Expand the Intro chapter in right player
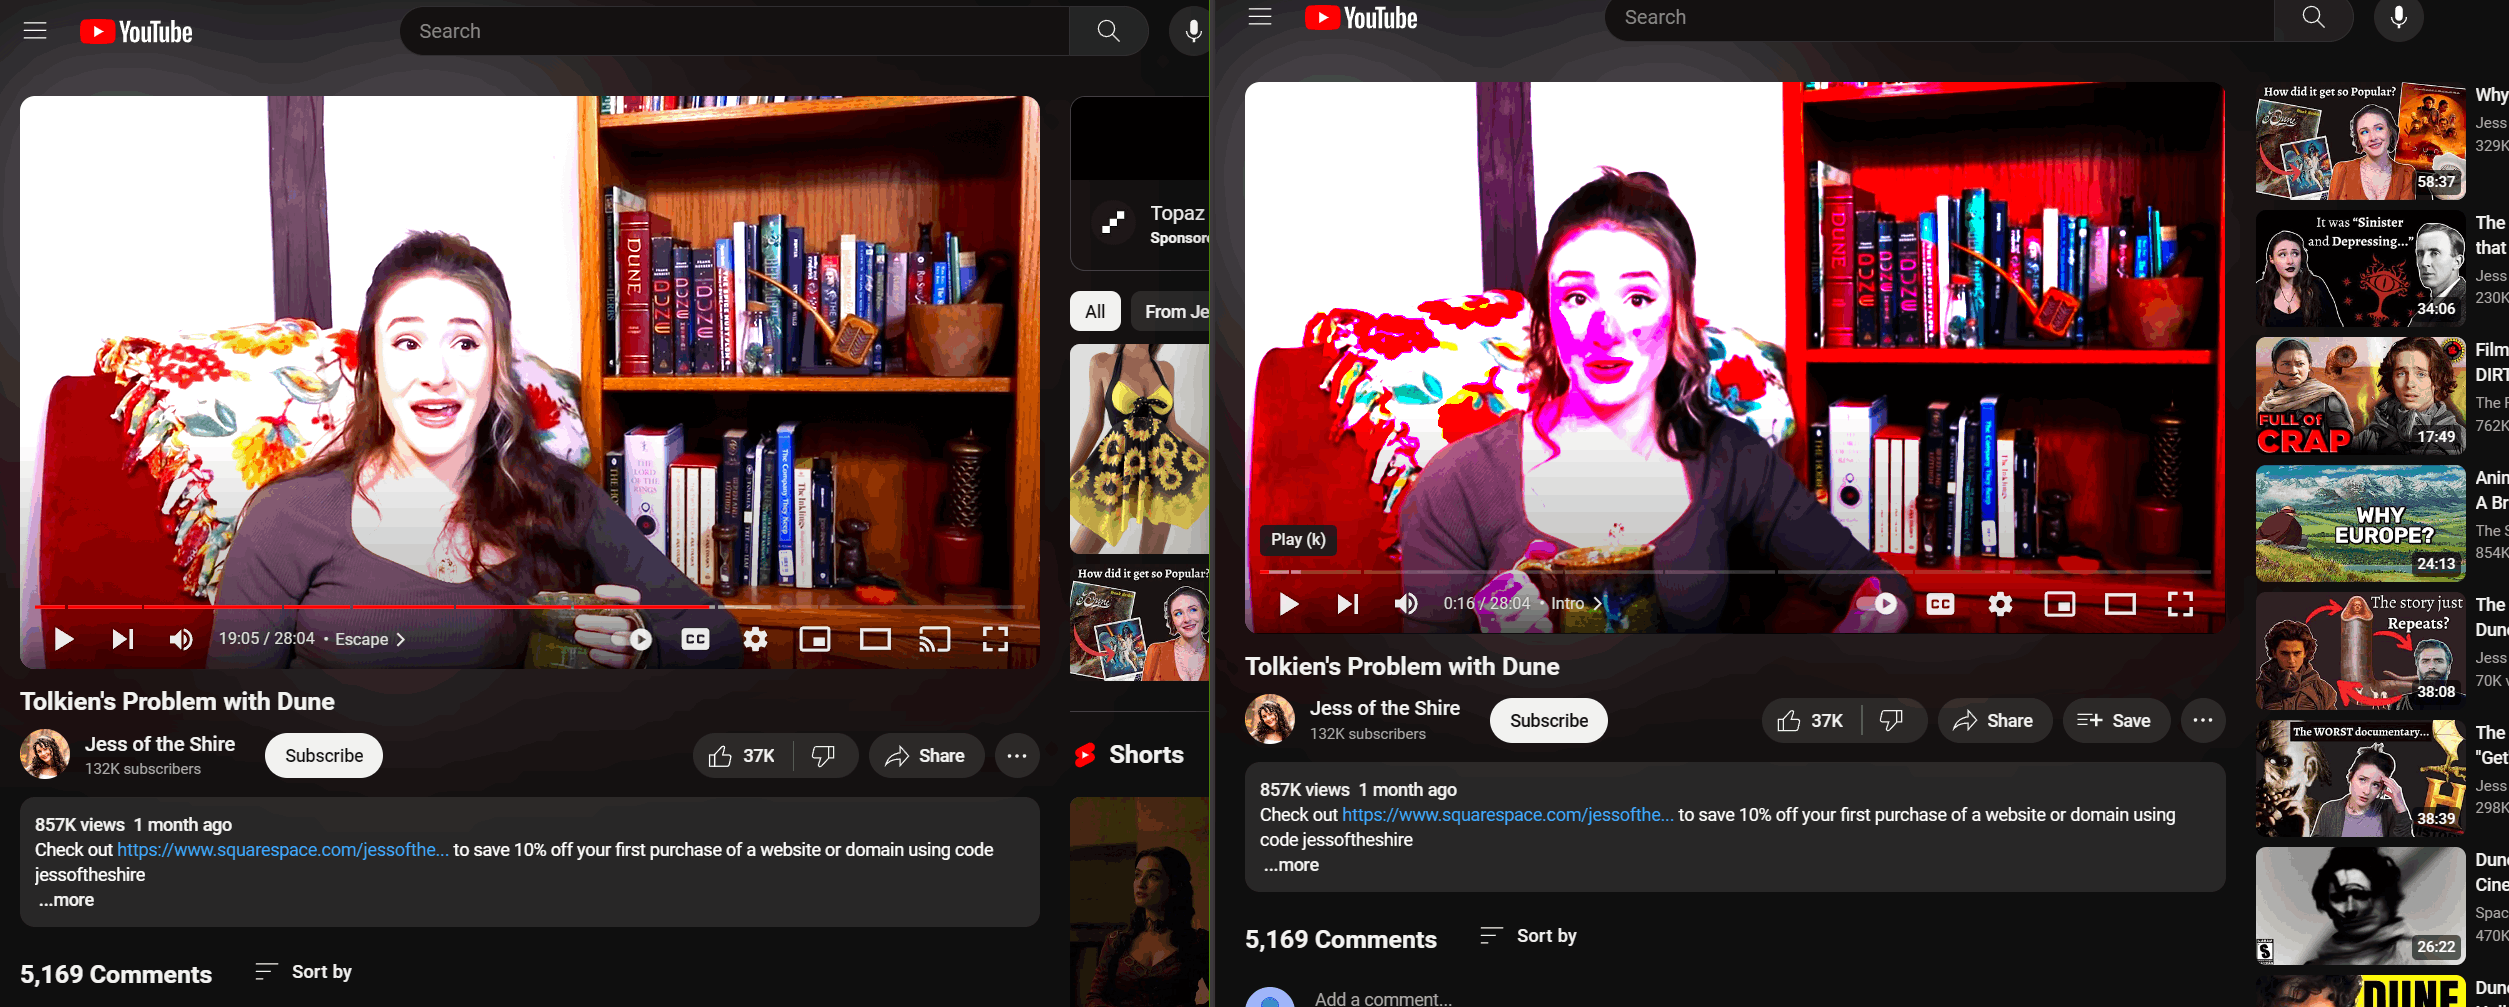The image size is (2509, 1007). pyautogui.click(x=1577, y=604)
